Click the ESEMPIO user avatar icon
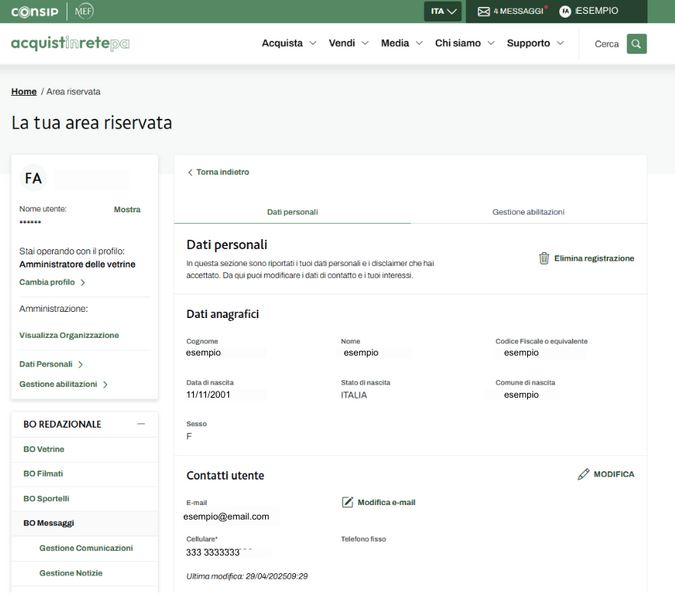This screenshot has height=600, width=675. tap(565, 12)
